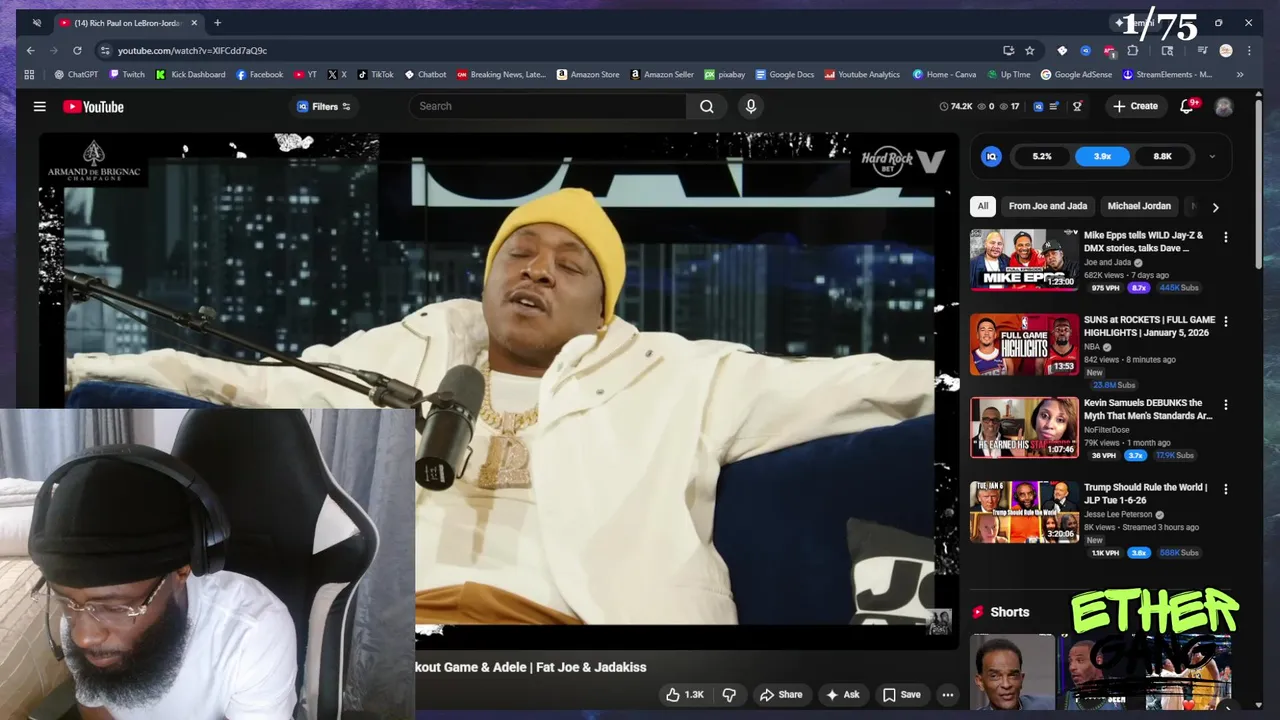Open the notifications bell

pos(1187,106)
